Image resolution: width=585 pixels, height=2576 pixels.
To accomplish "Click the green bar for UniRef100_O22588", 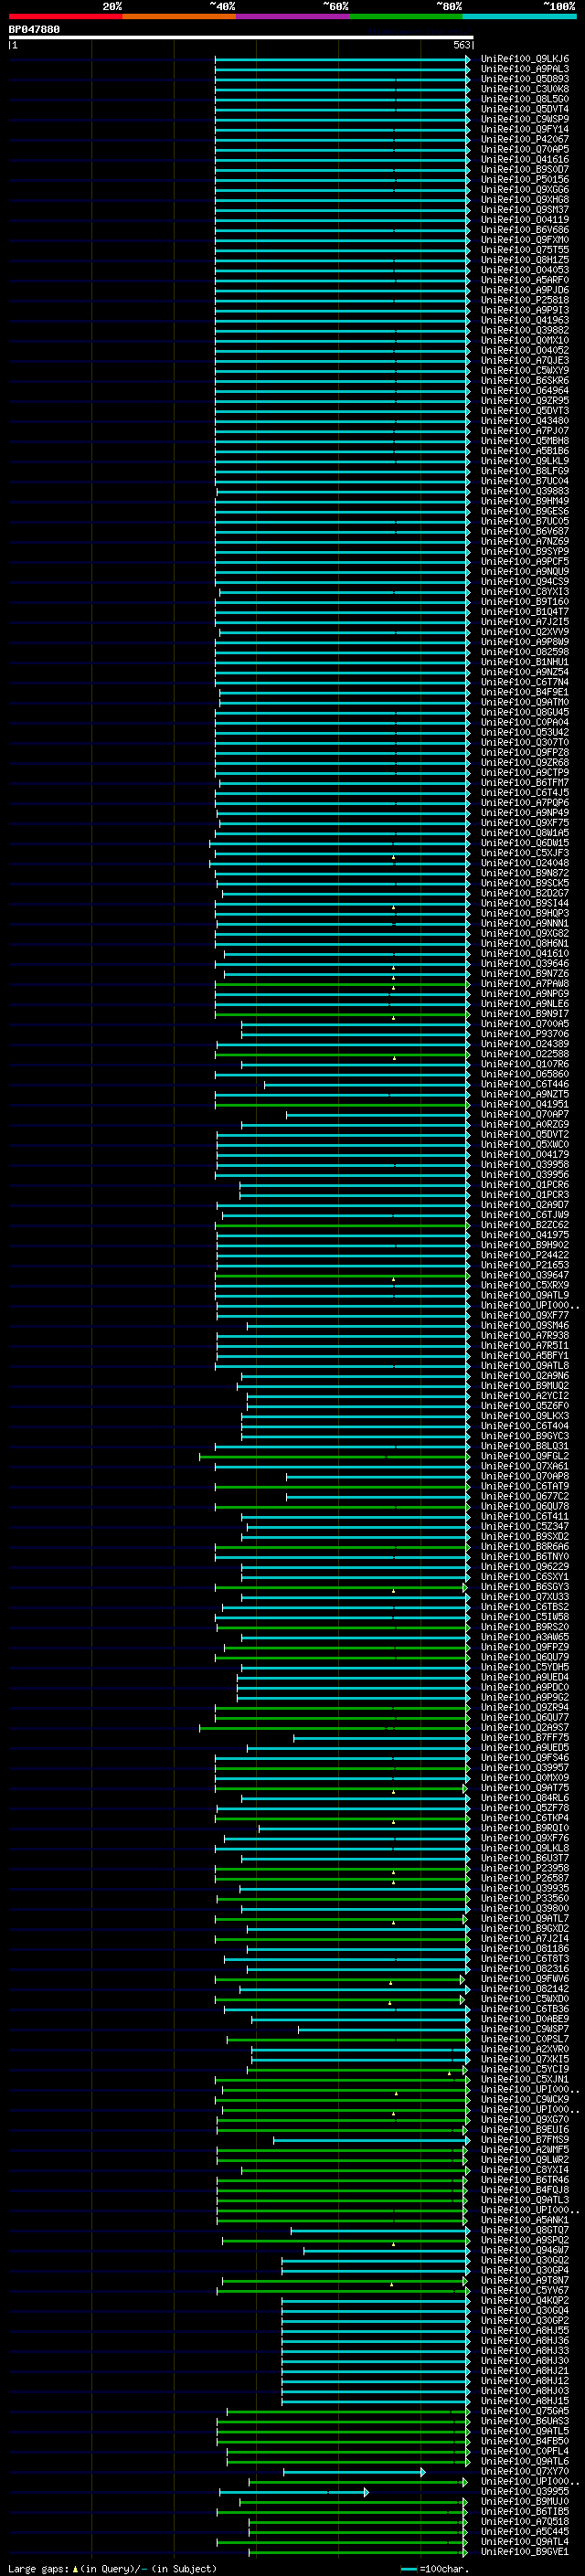I will coord(342,1054).
